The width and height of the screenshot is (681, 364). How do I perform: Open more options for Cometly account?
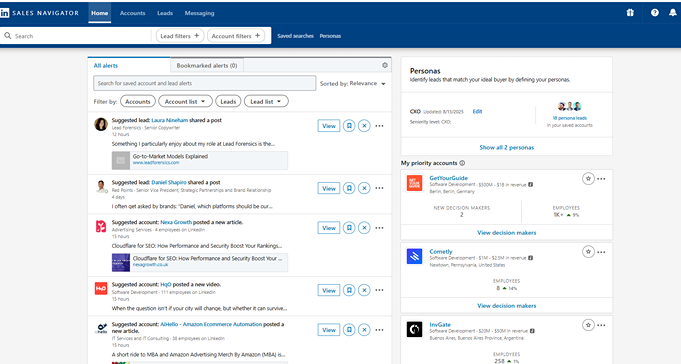[x=601, y=251]
